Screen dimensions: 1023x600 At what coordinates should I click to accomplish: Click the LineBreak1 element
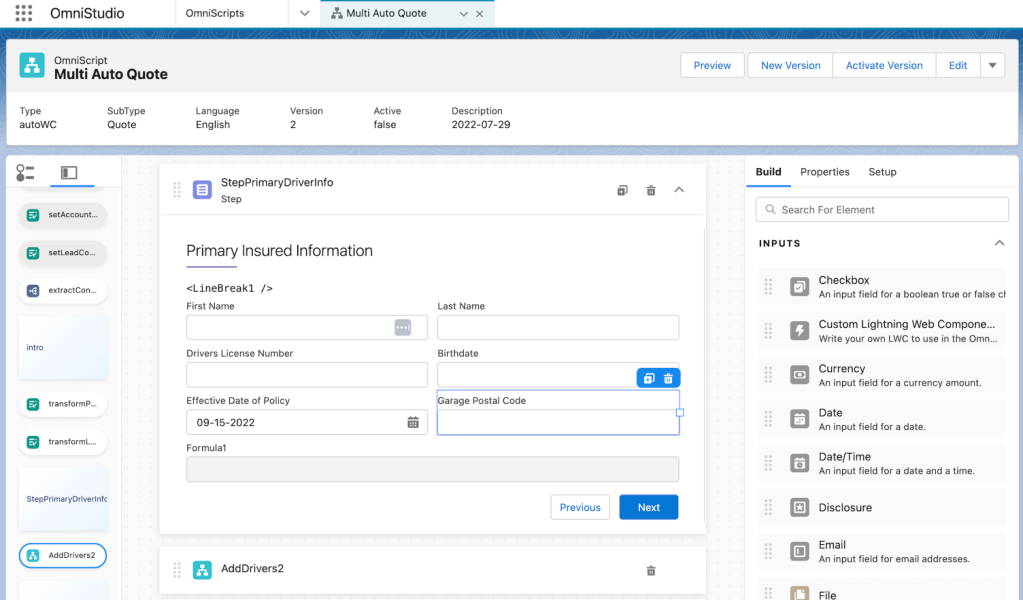[230, 288]
